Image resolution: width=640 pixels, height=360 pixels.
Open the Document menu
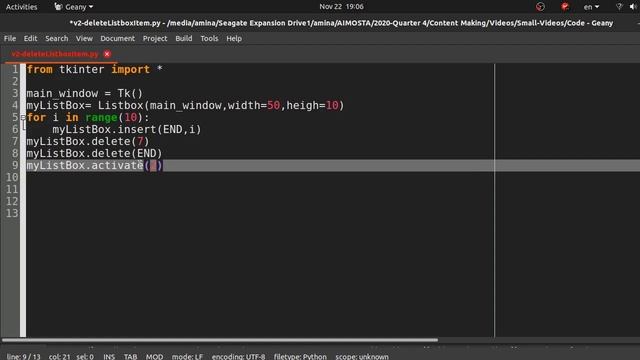(x=118, y=38)
